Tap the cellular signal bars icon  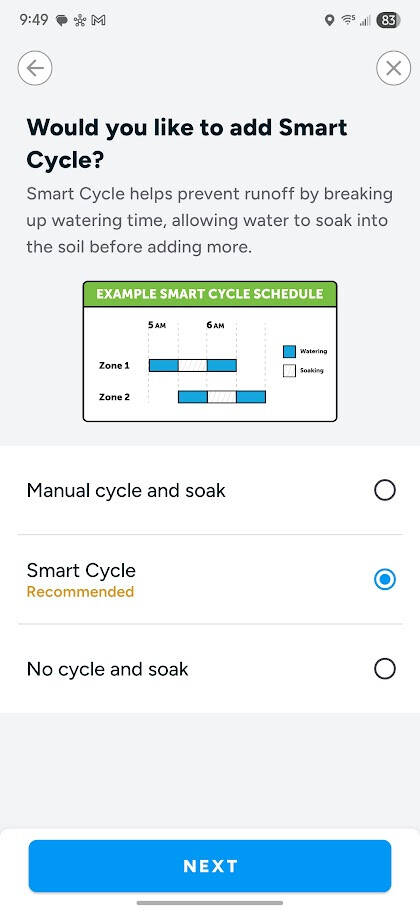pyautogui.click(x=365, y=21)
